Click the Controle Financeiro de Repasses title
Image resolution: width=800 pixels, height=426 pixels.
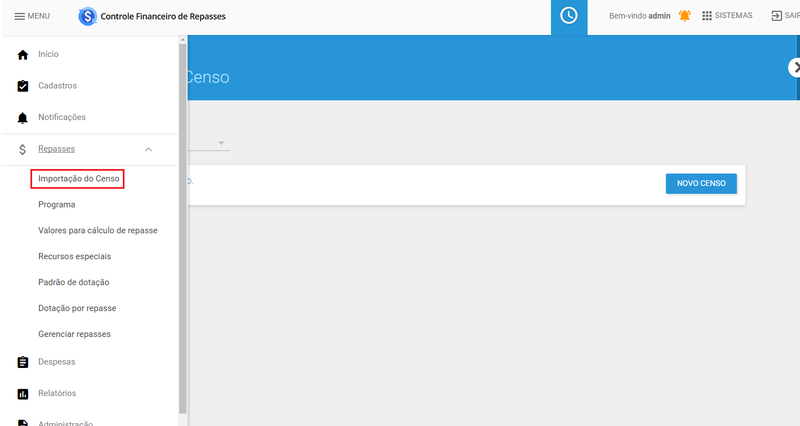coord(163,16)
